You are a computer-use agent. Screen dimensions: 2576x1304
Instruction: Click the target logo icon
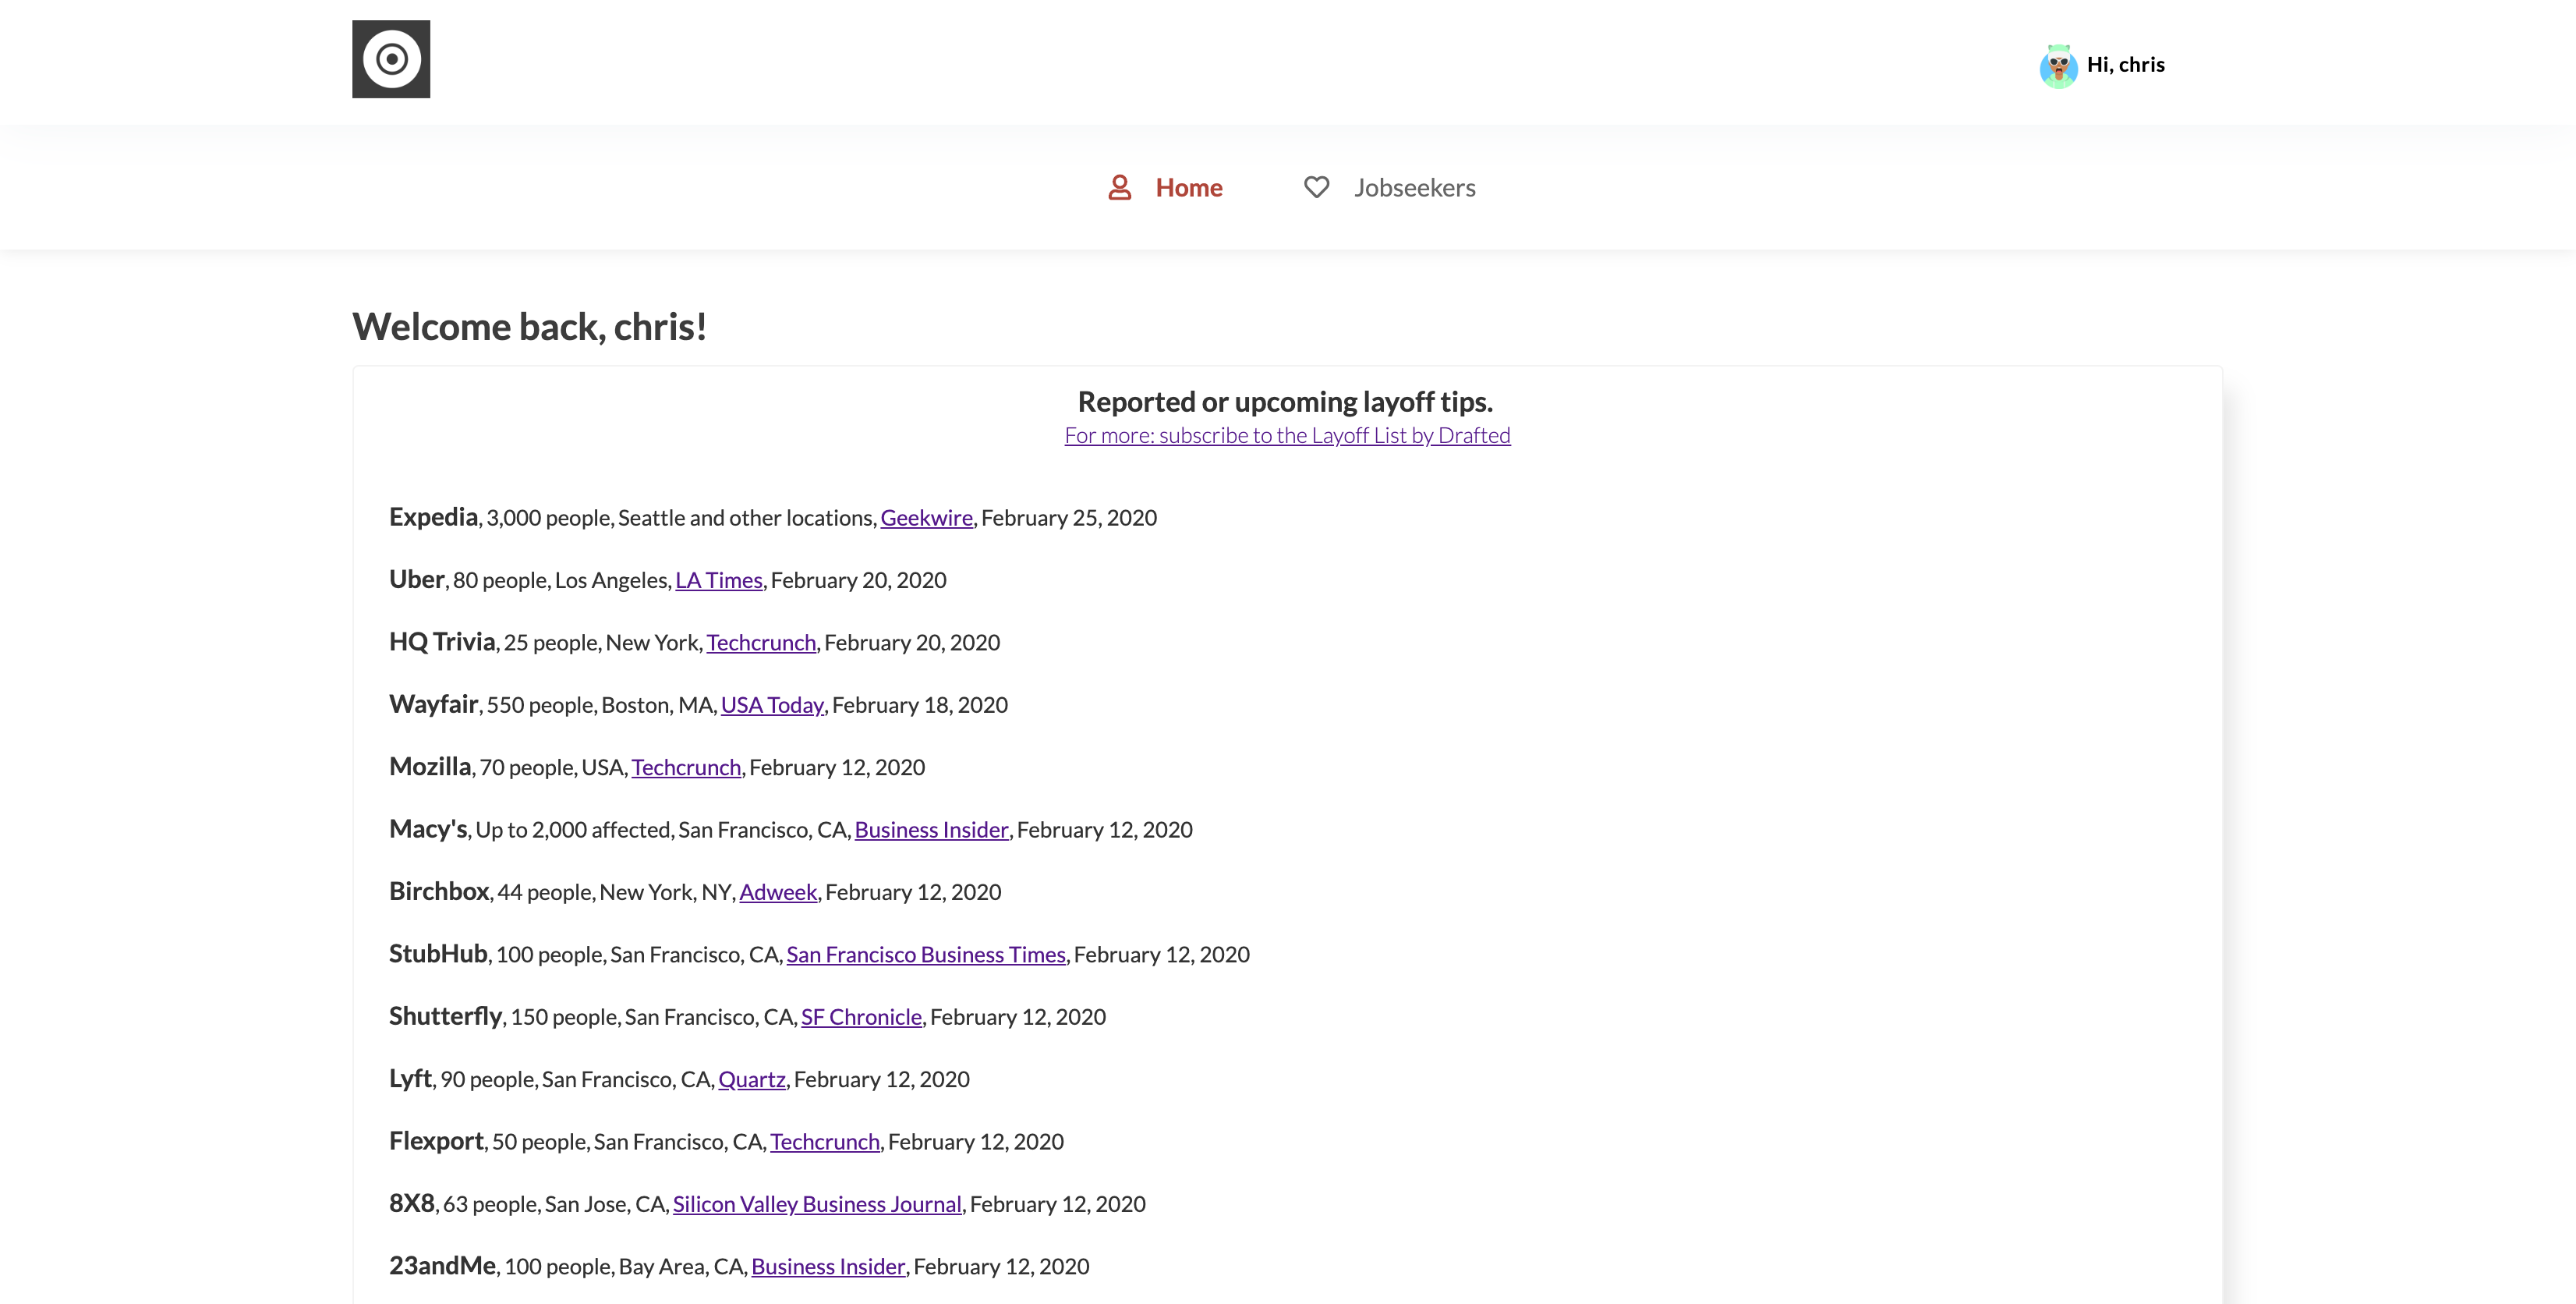(391, 59)
